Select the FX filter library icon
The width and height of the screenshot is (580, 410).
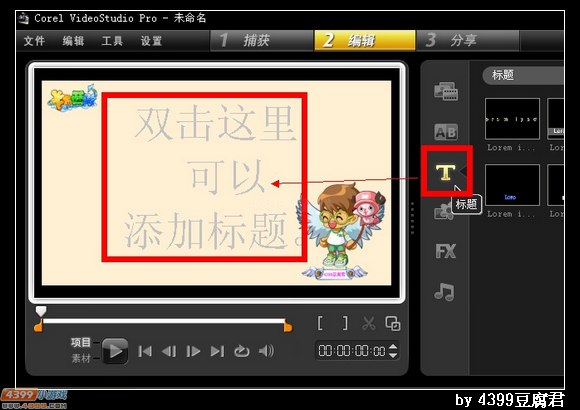(x=446, y=251)
